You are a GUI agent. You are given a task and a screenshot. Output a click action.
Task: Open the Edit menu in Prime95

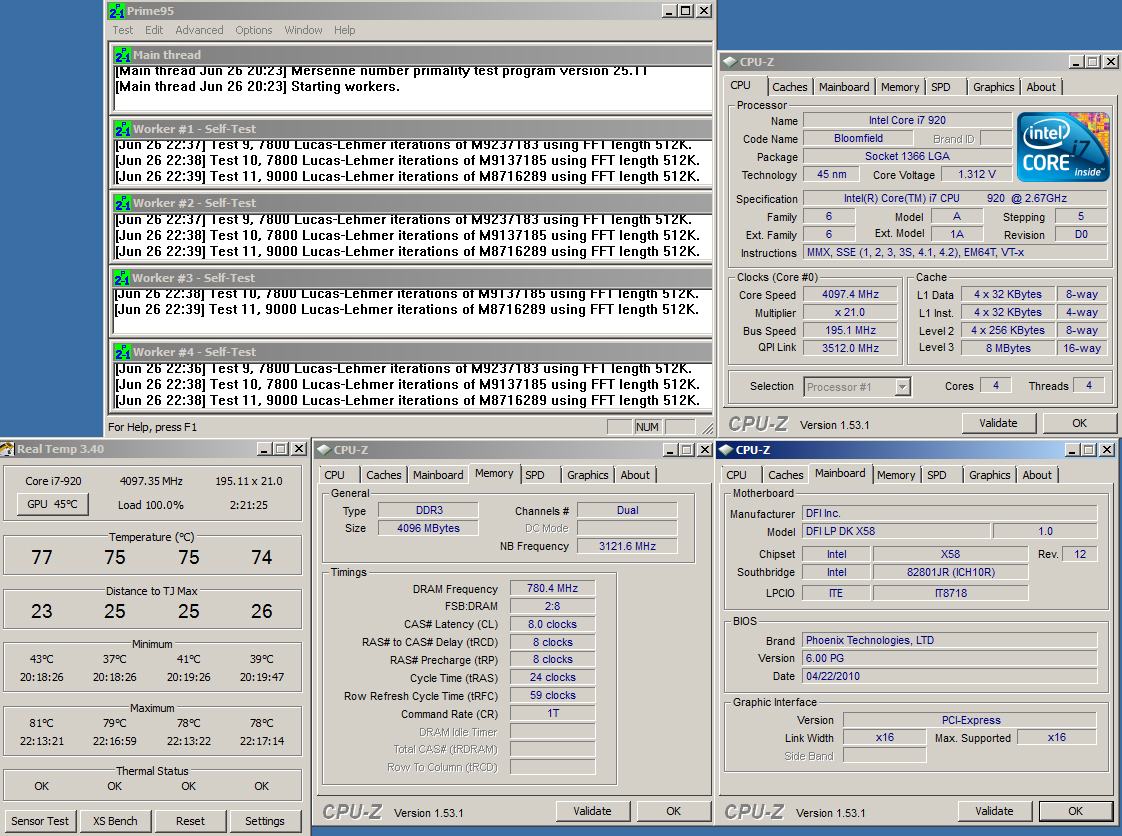(x=154, y=30)
